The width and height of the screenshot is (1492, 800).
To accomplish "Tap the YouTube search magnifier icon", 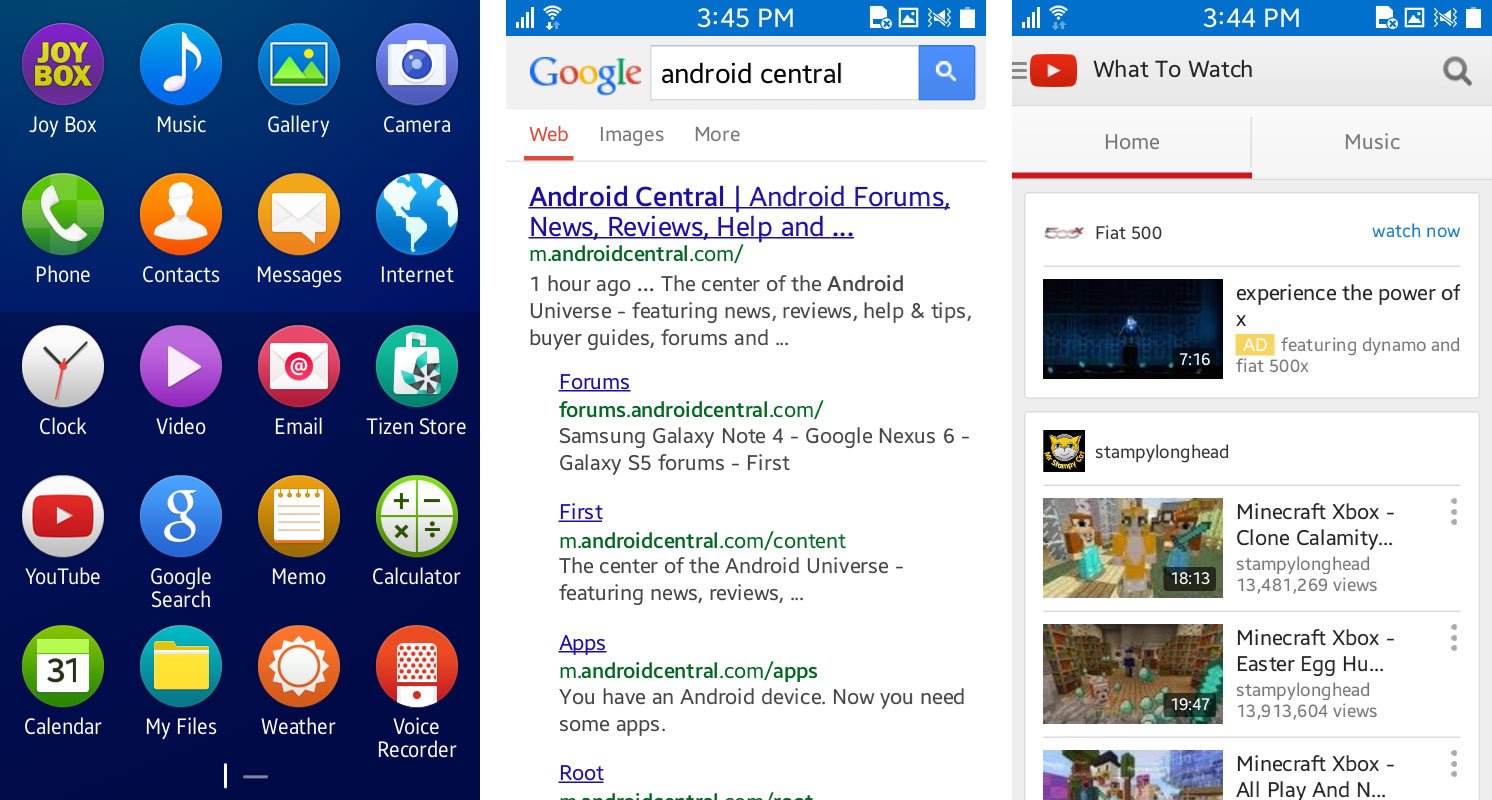I will (x=1457, y=70).
